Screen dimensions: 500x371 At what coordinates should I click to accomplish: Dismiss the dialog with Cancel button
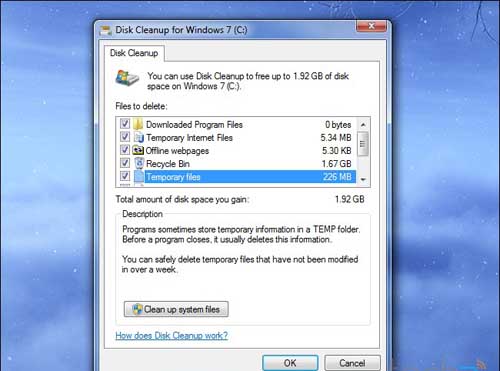[x=352, y=363]
